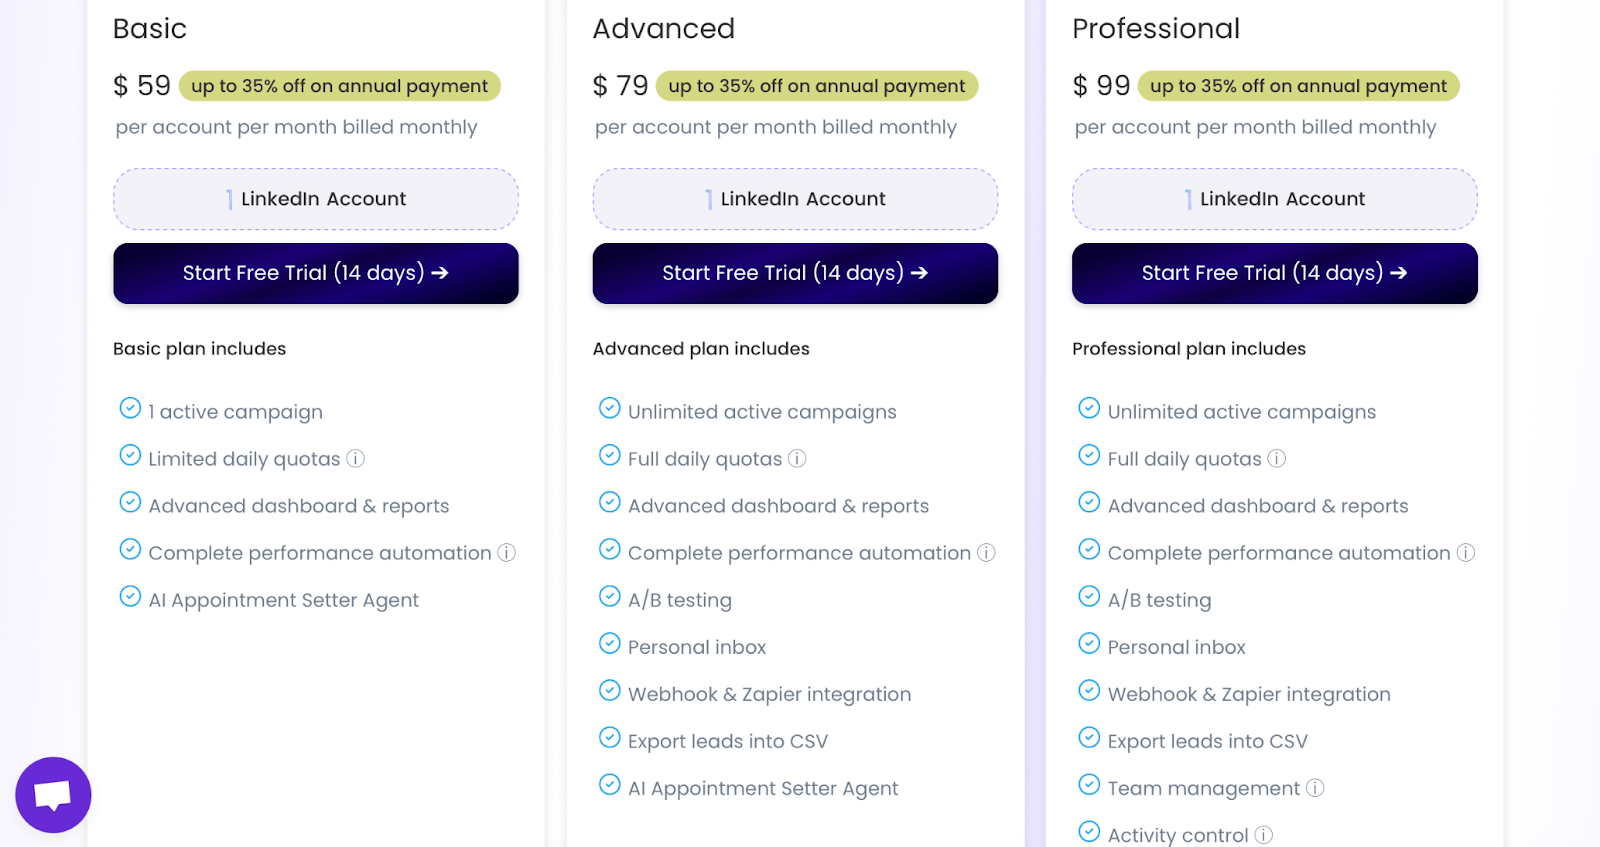The height and width of the screenshot is (847, 1600).
Task: Start the Basic plan free trial
Action: [316, 273]
